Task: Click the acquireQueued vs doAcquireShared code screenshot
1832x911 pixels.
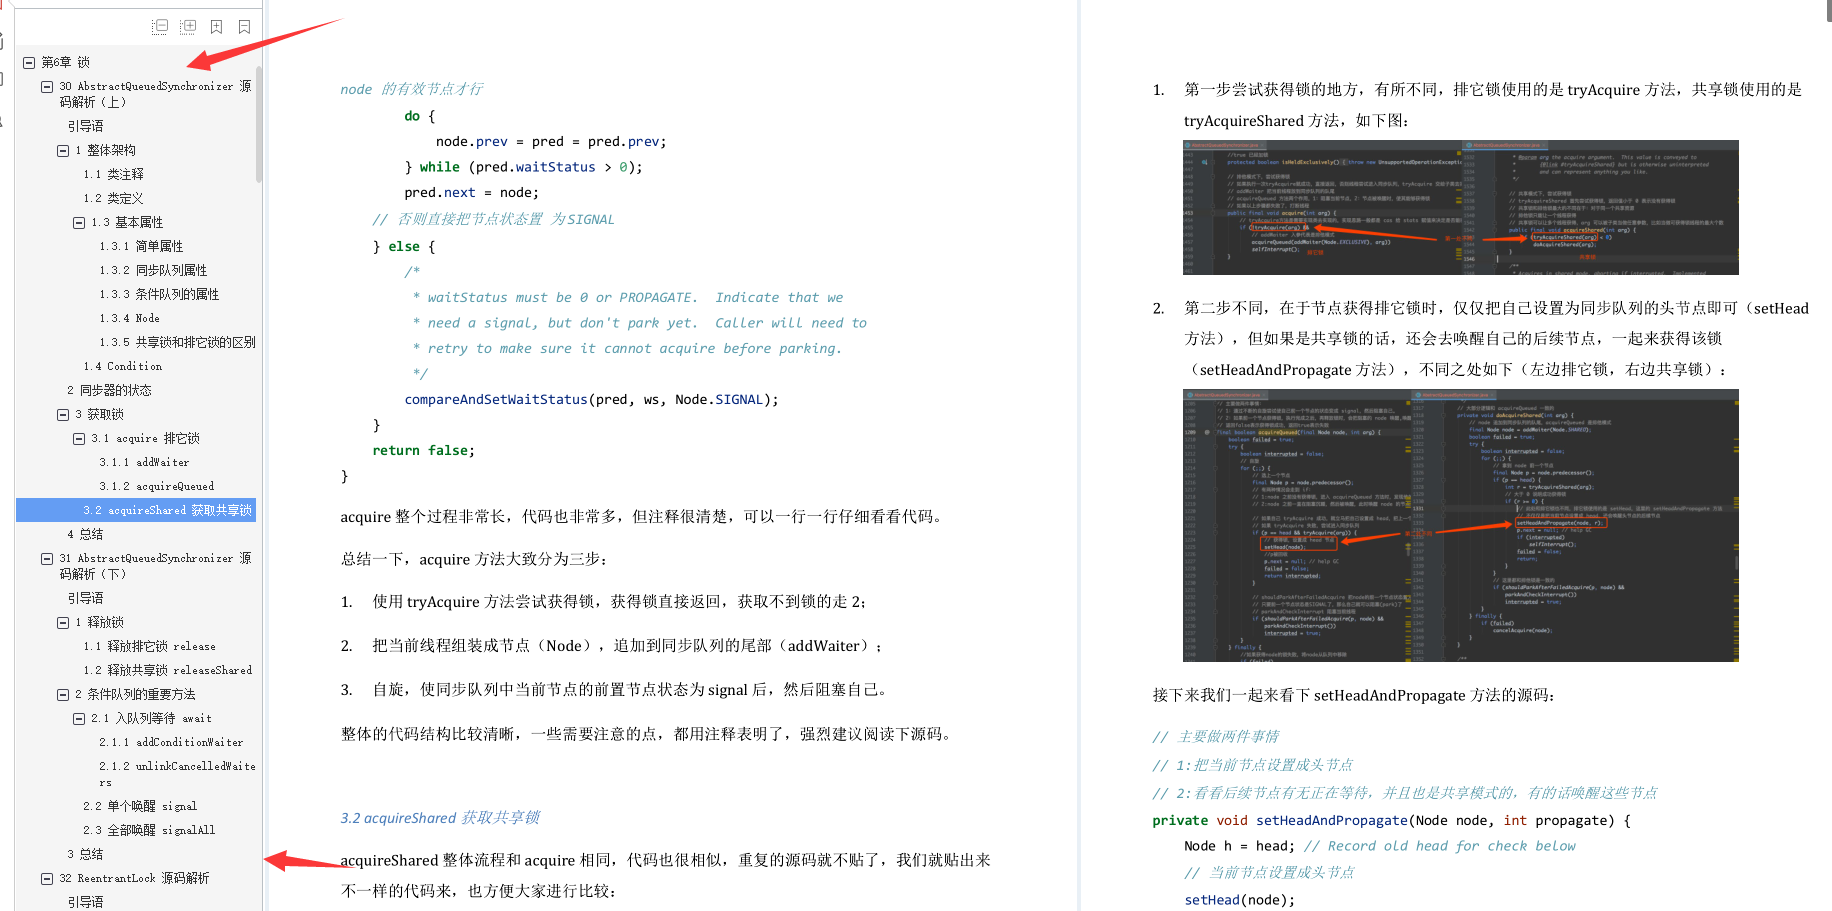Action: 1460,525
